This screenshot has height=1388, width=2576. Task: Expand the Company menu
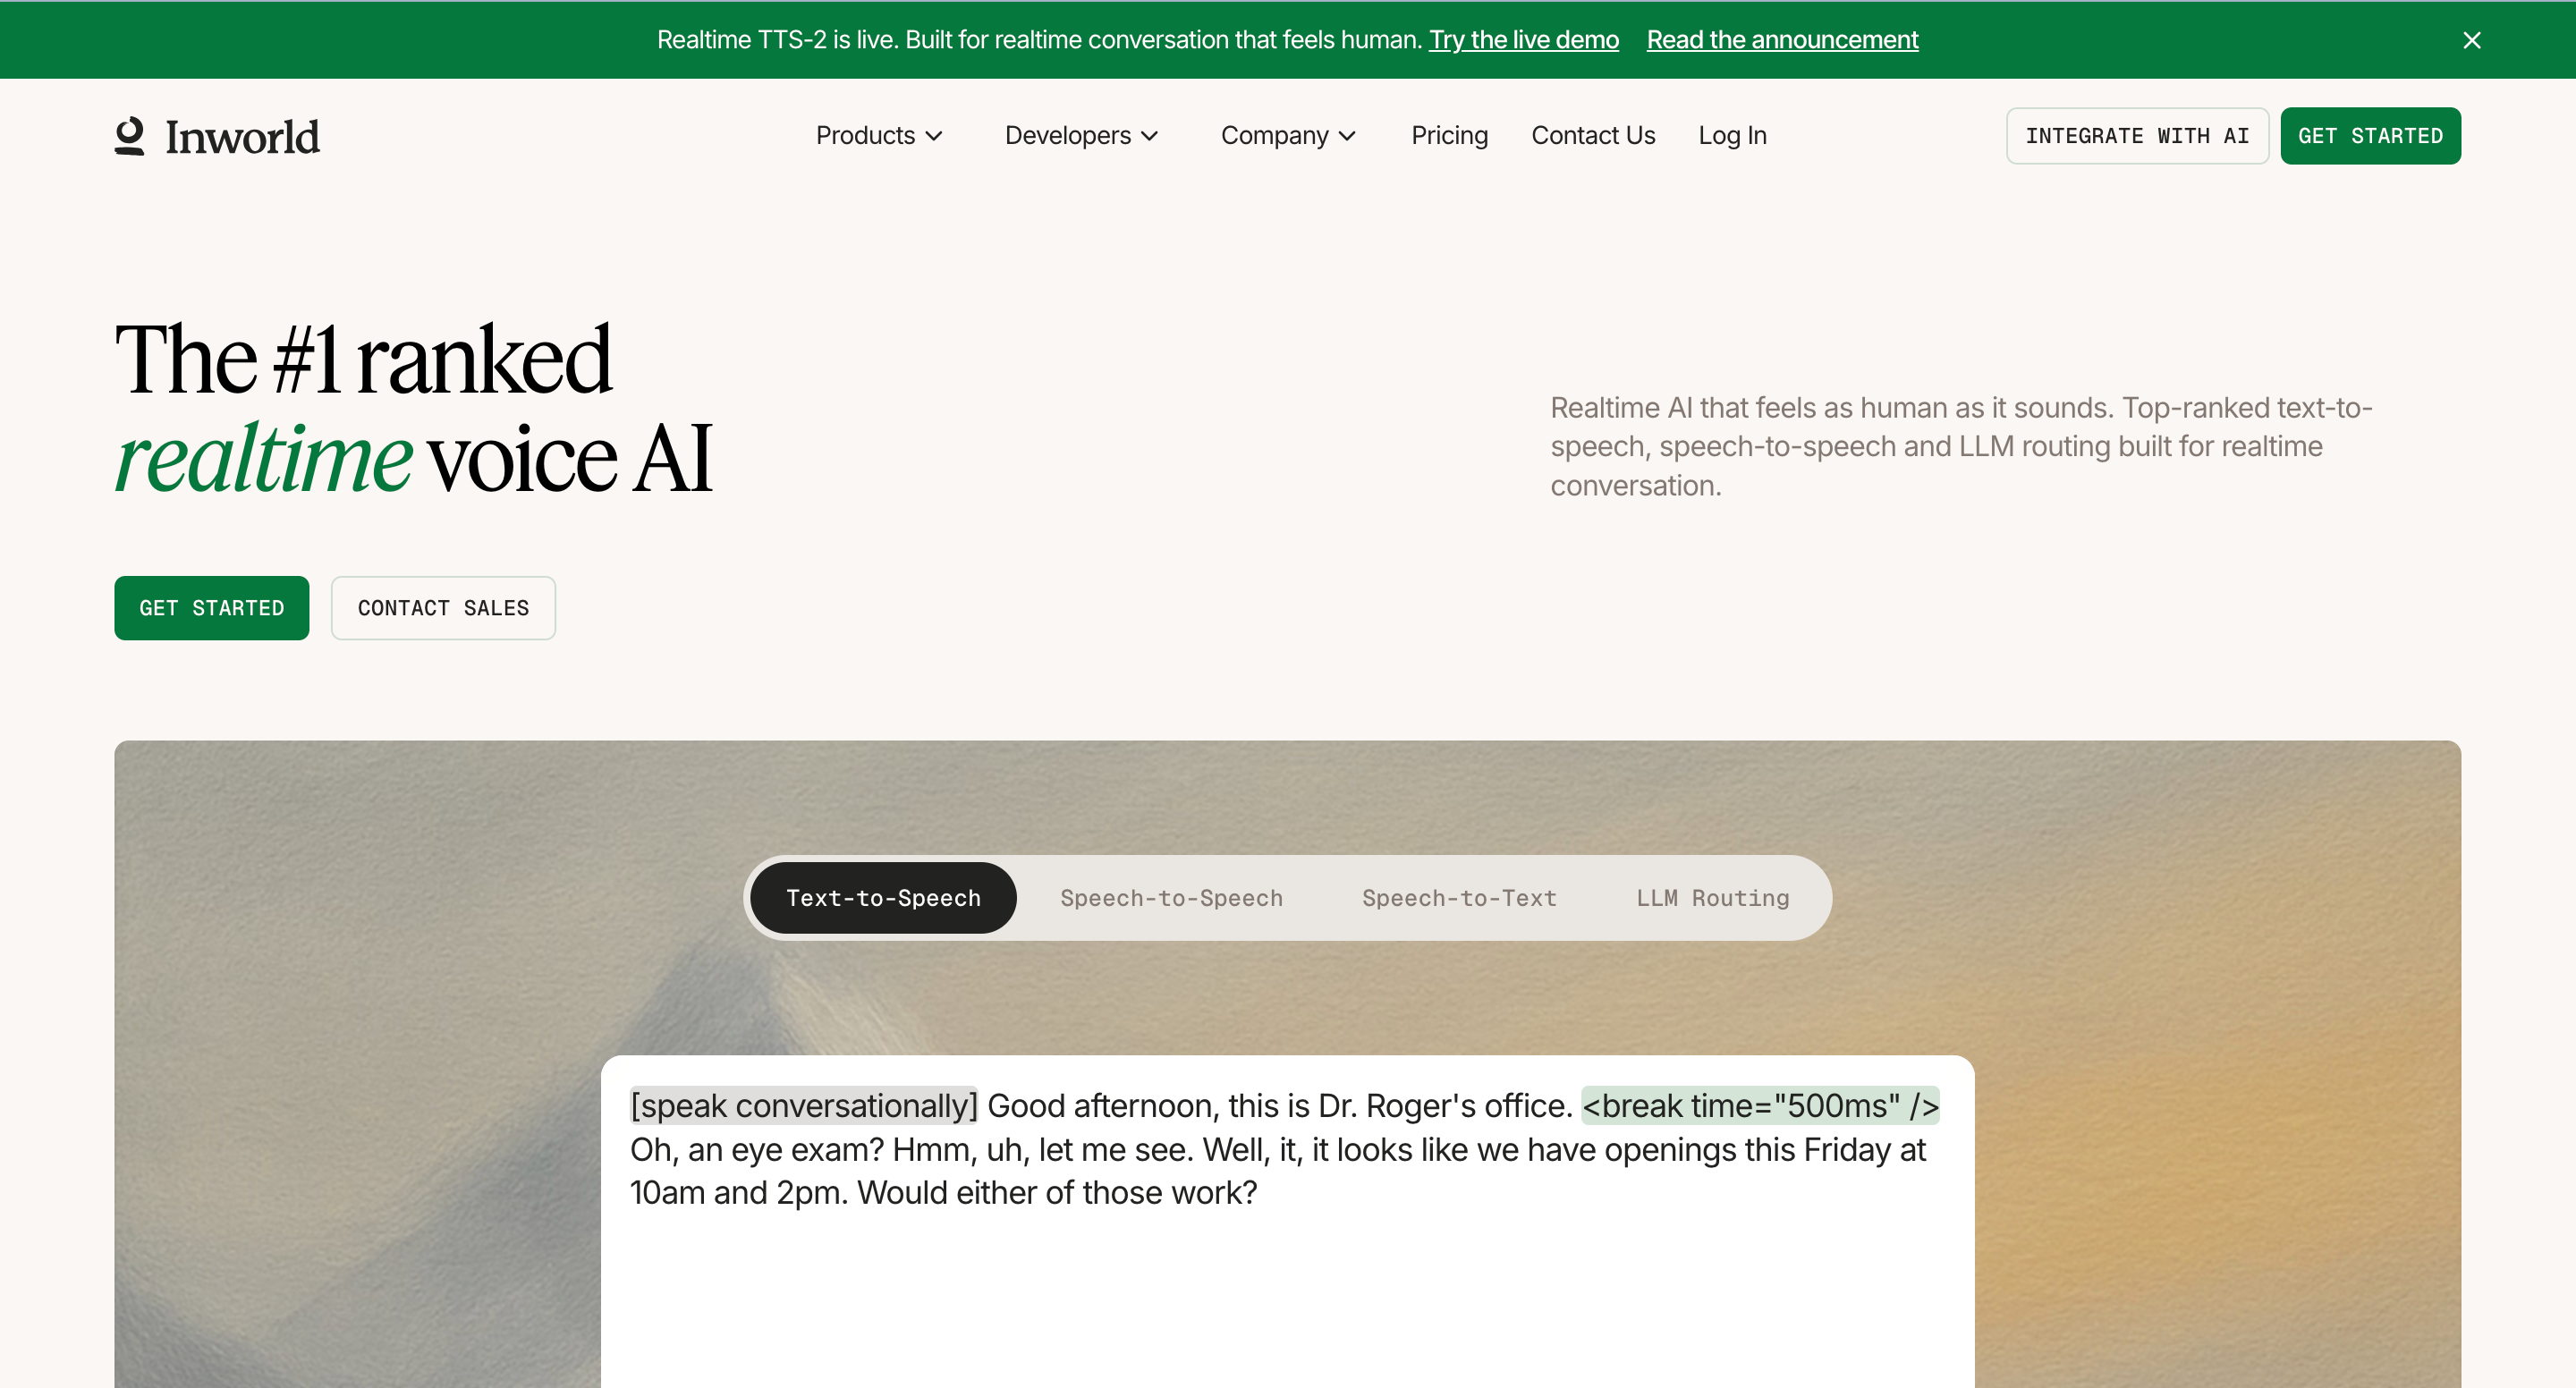click(x=1288, y=135)
